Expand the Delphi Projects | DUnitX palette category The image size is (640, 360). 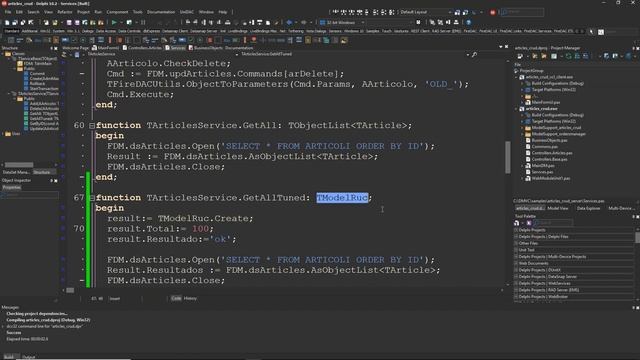tap(516, 270)
